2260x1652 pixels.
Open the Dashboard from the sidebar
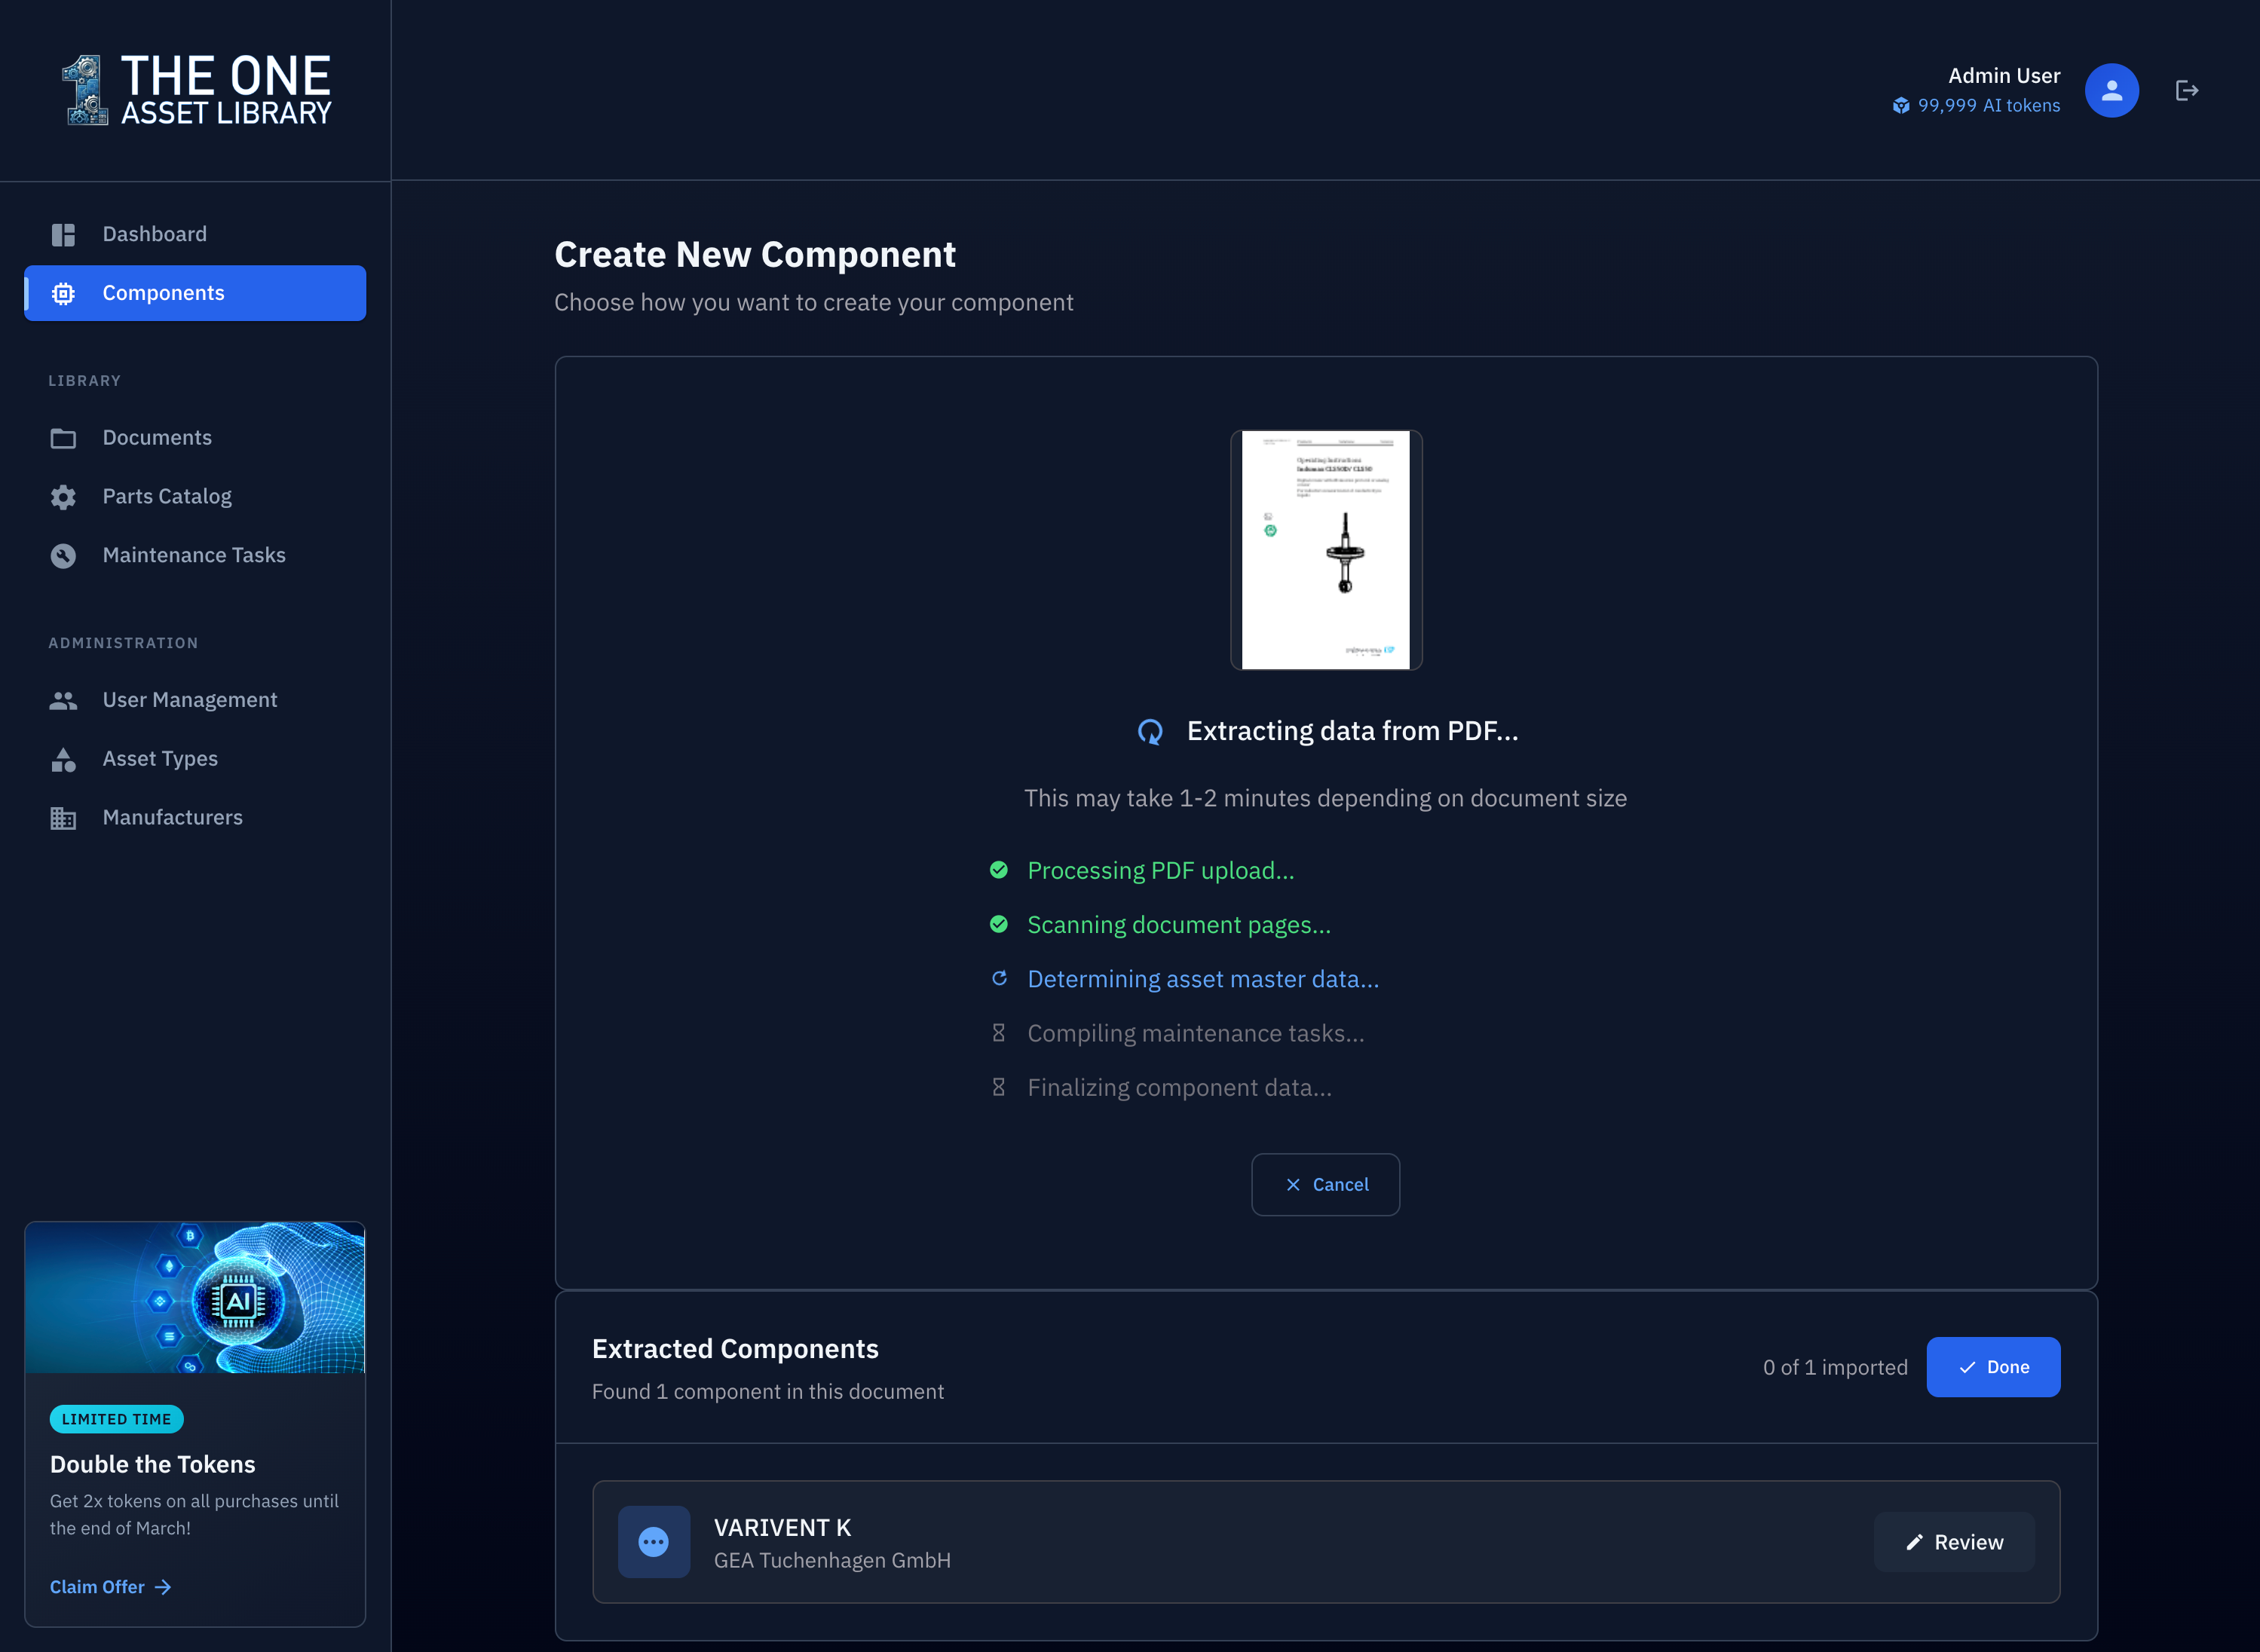coord(154,234)
